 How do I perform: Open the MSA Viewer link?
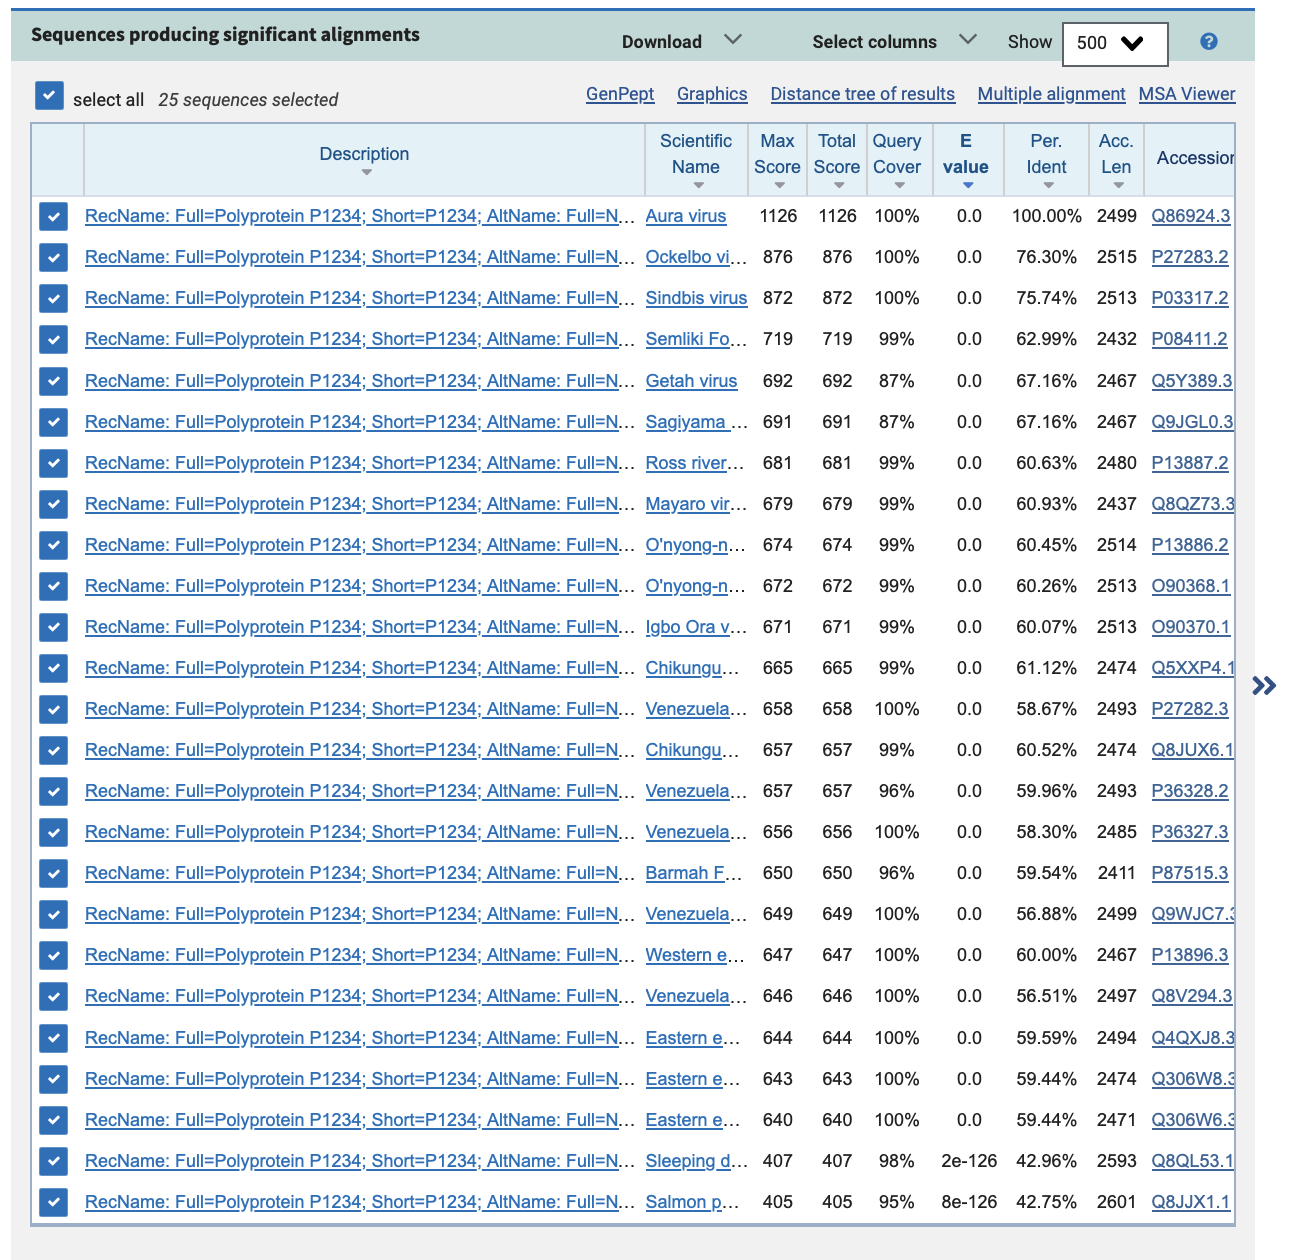pos(1187,94)
